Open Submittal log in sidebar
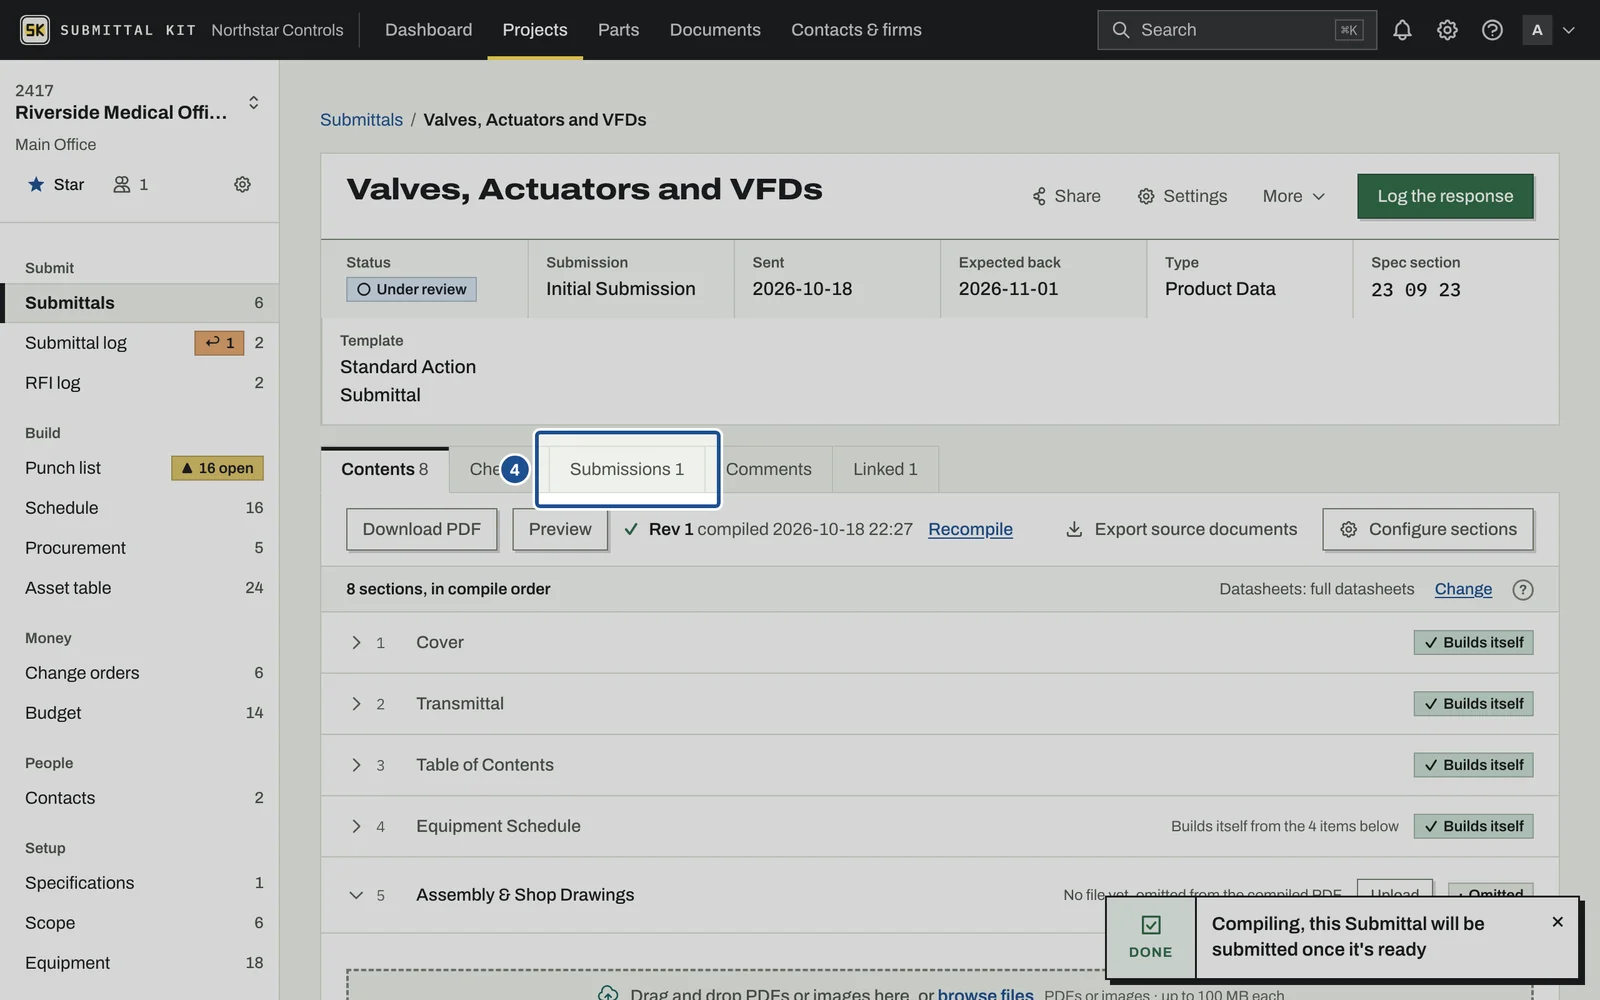This screenshot has height=1000, width=1600. coord(140,343)
